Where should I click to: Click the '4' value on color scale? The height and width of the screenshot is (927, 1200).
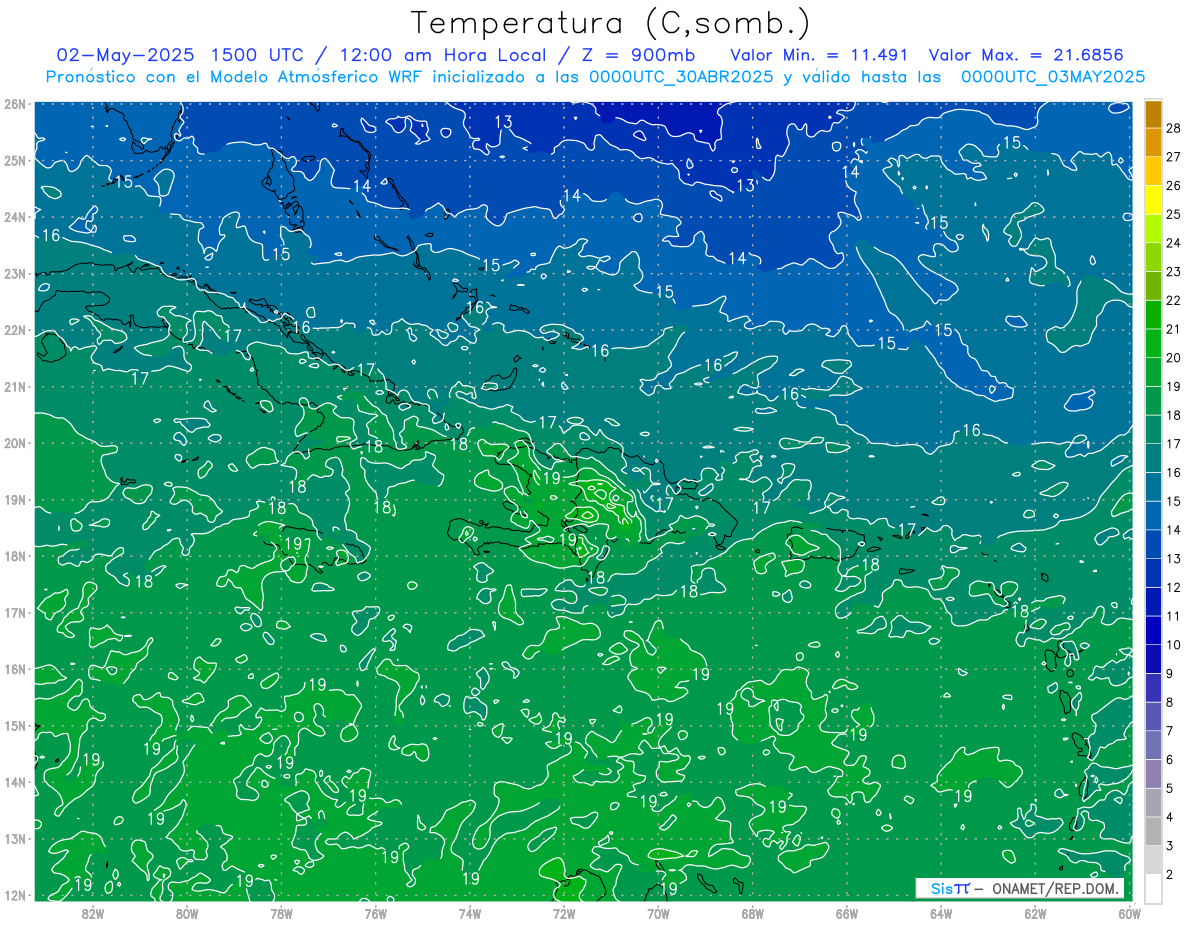pos(1169,818)
